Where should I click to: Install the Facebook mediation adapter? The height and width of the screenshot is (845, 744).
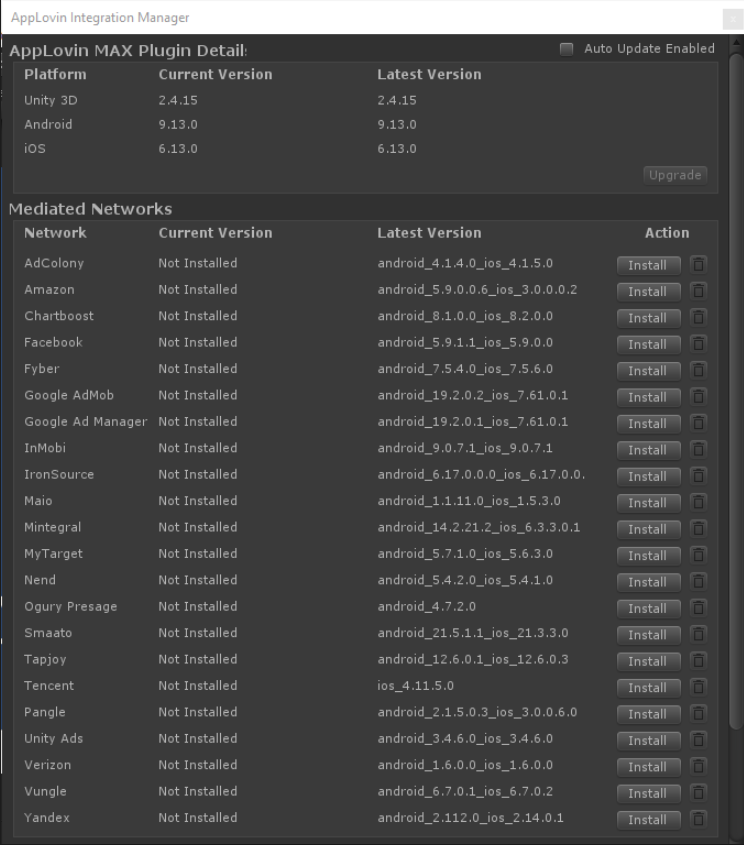[x=648, y=344]
